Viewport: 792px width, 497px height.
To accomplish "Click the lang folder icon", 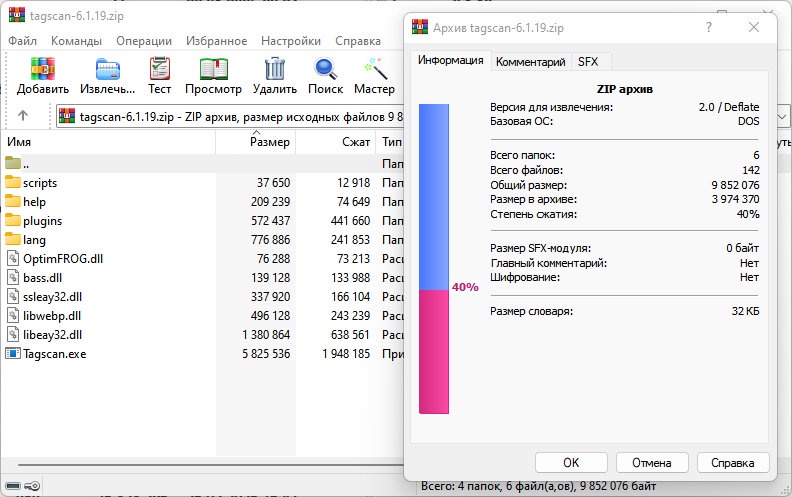I will pyautogui.click(x=13, y=239).
